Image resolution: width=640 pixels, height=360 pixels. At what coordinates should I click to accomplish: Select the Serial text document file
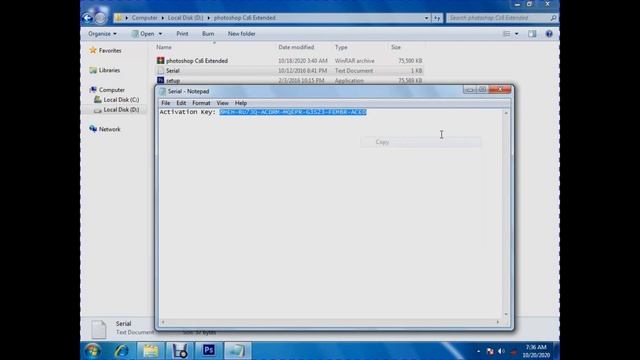[x=173, y=71]
